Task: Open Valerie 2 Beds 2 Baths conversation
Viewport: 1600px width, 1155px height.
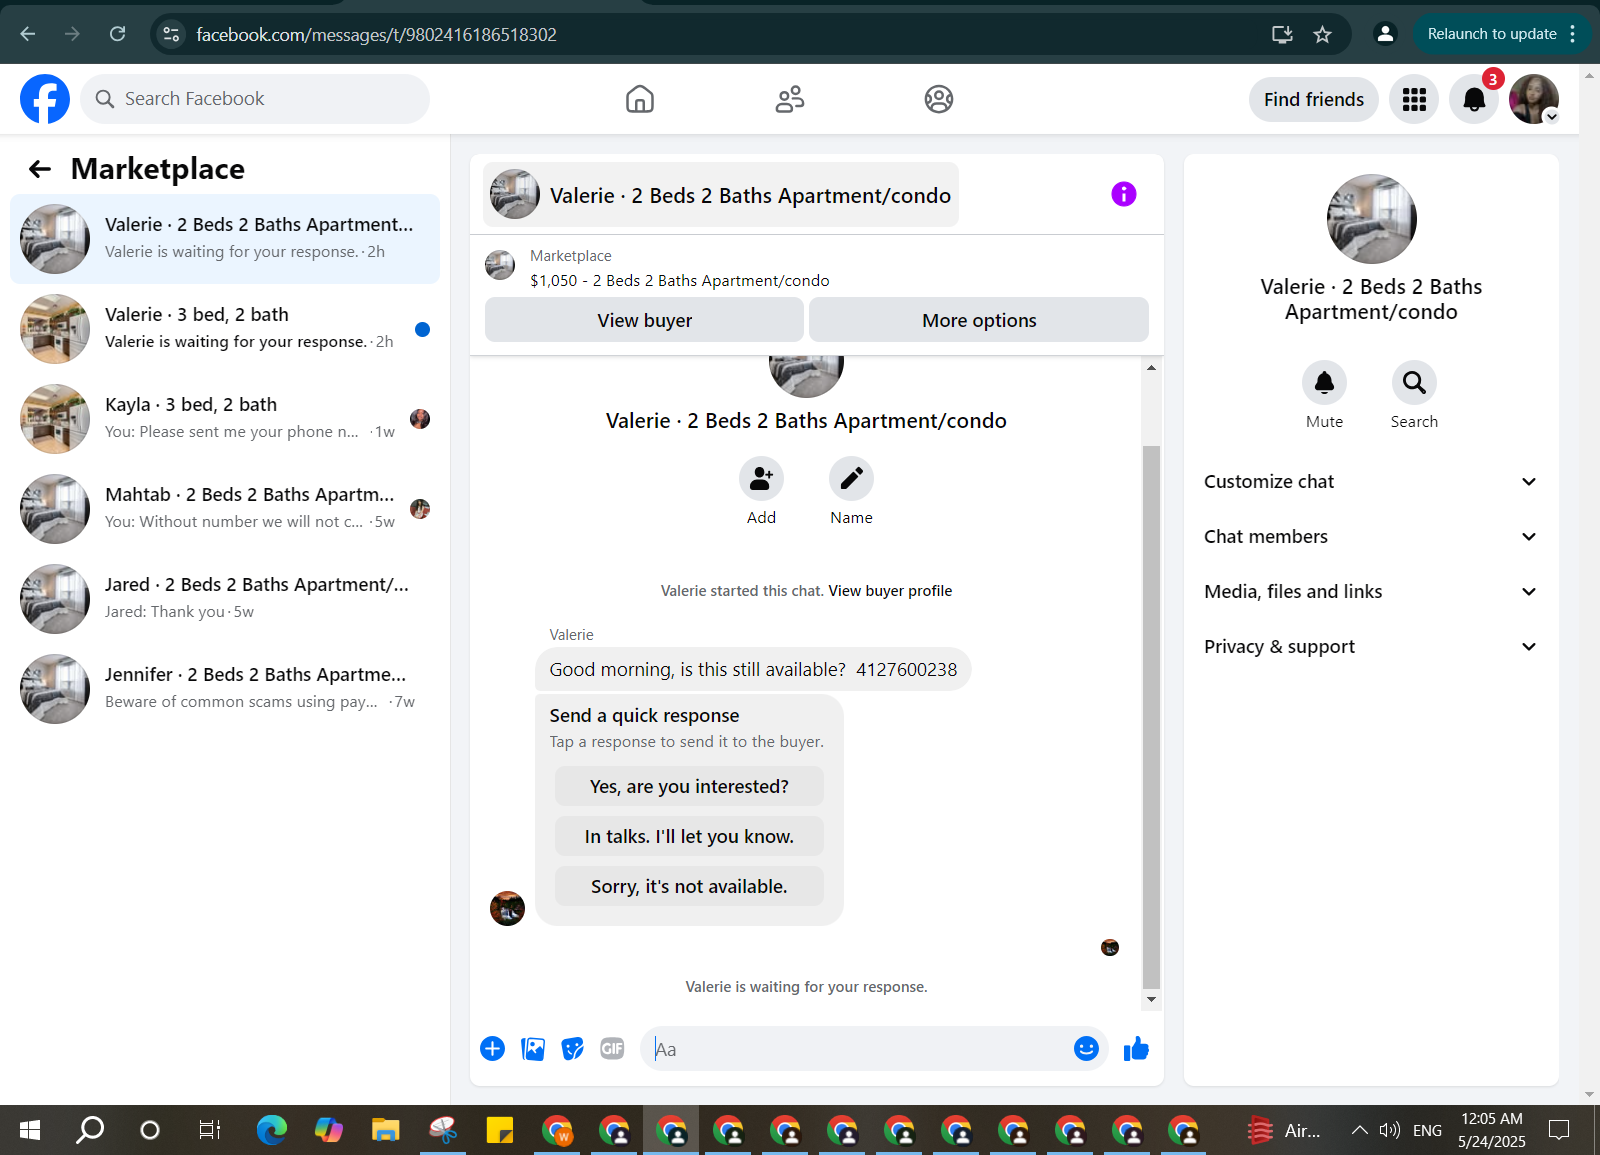Action: (225, 239)
